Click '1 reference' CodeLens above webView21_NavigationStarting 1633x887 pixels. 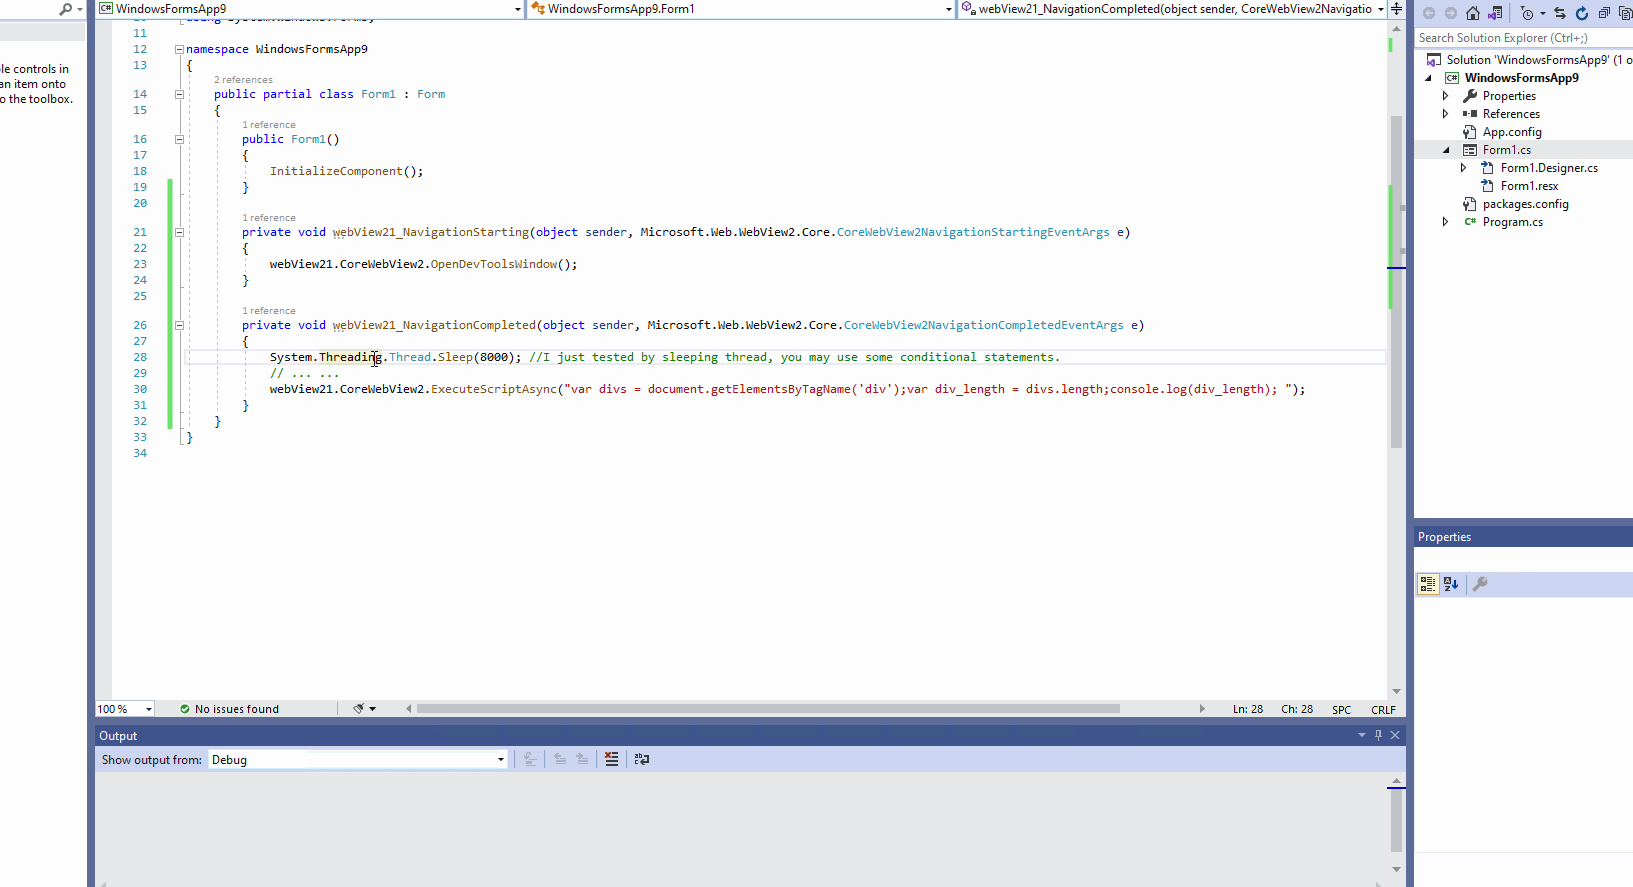click(269, 218)
